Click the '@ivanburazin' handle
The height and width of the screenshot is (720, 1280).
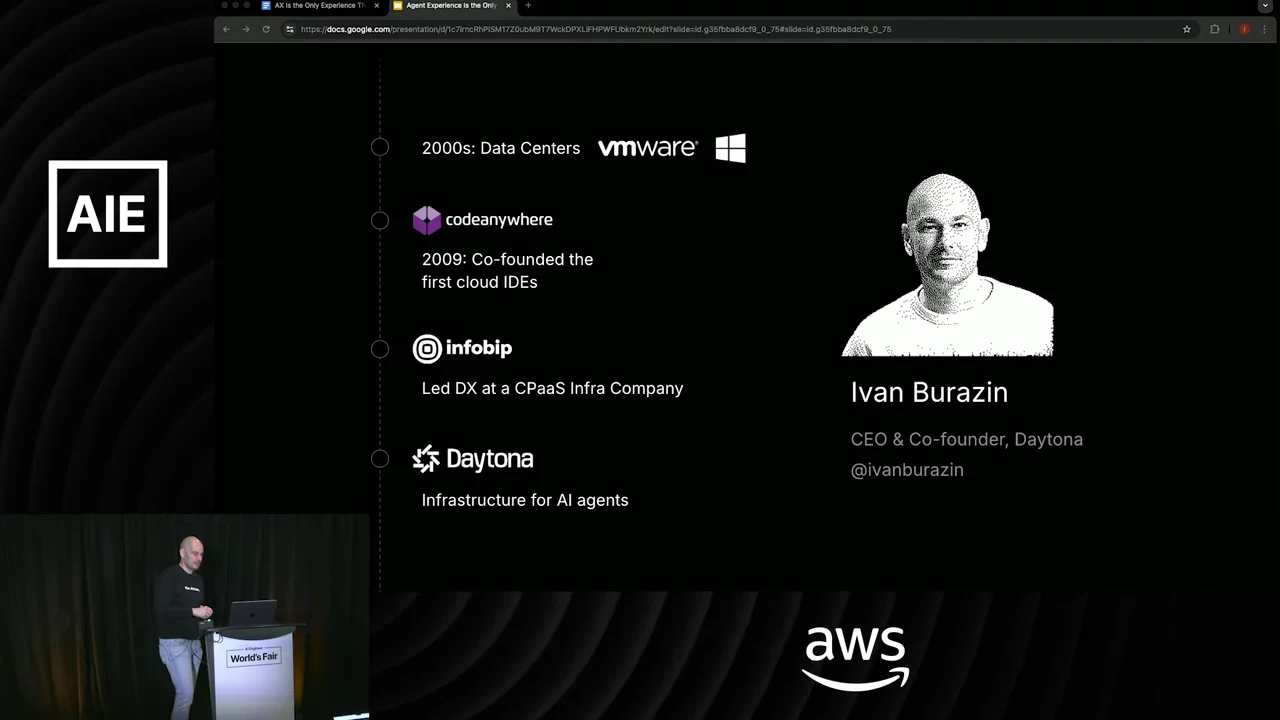pyautogui.click(x=907, y=469)
